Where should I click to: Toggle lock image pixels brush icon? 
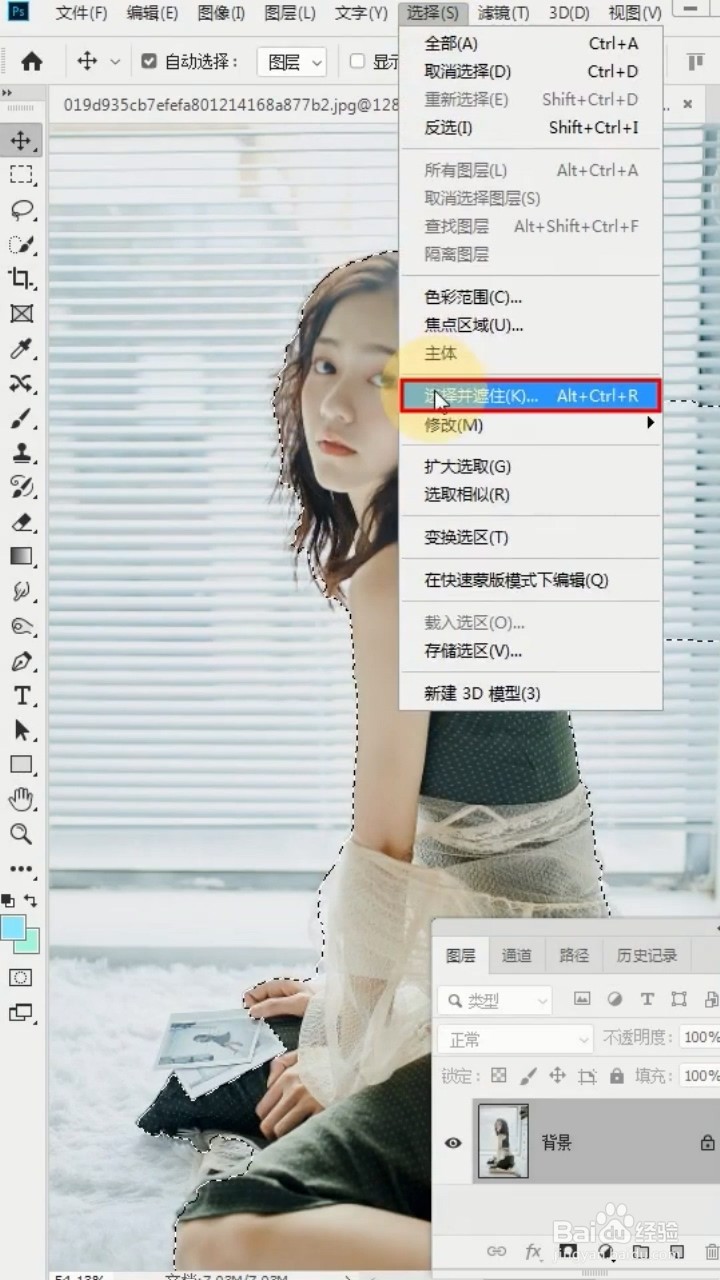coord(529,1076)
